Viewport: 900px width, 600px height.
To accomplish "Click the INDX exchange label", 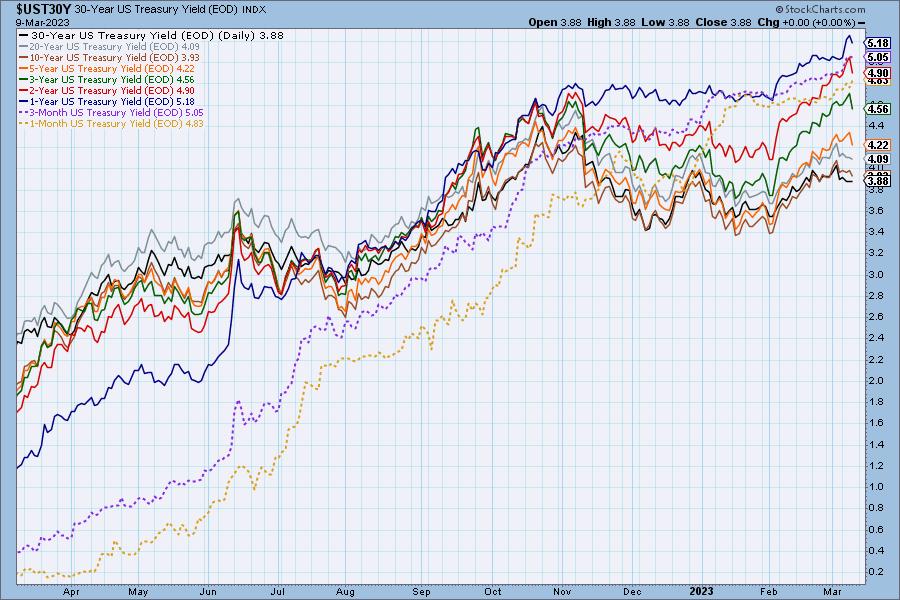I will pos(254,10).
